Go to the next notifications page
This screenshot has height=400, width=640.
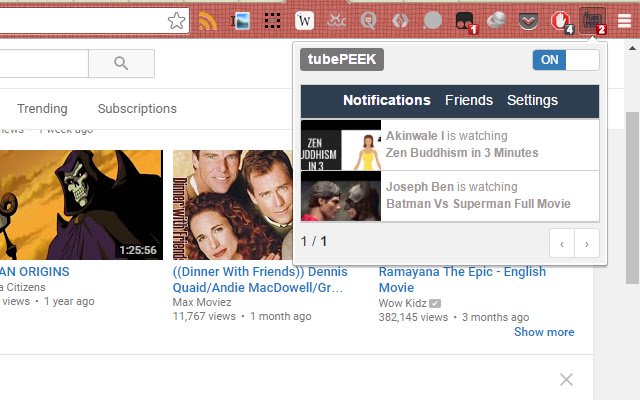[x=587, y=242]
